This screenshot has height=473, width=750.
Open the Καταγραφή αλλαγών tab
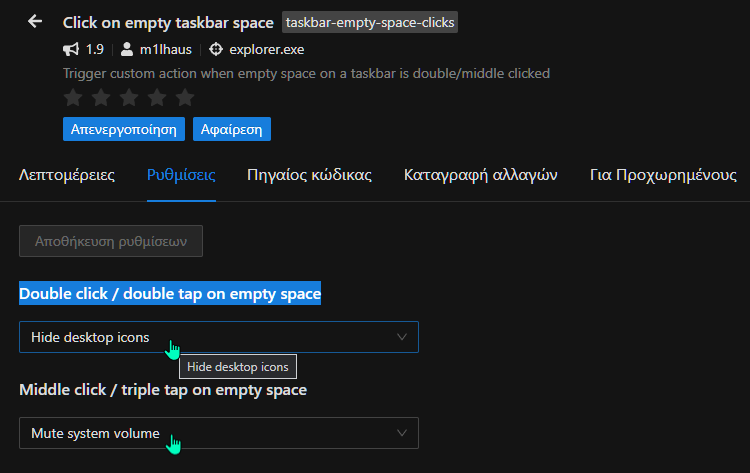tap(481, 175)
